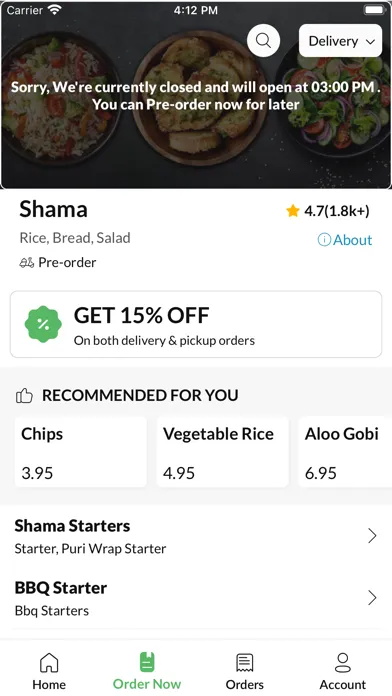The width and height of the screenshot is (392, 696).
Task: Open the Delivery dropdown
Action: coord(341,41)
